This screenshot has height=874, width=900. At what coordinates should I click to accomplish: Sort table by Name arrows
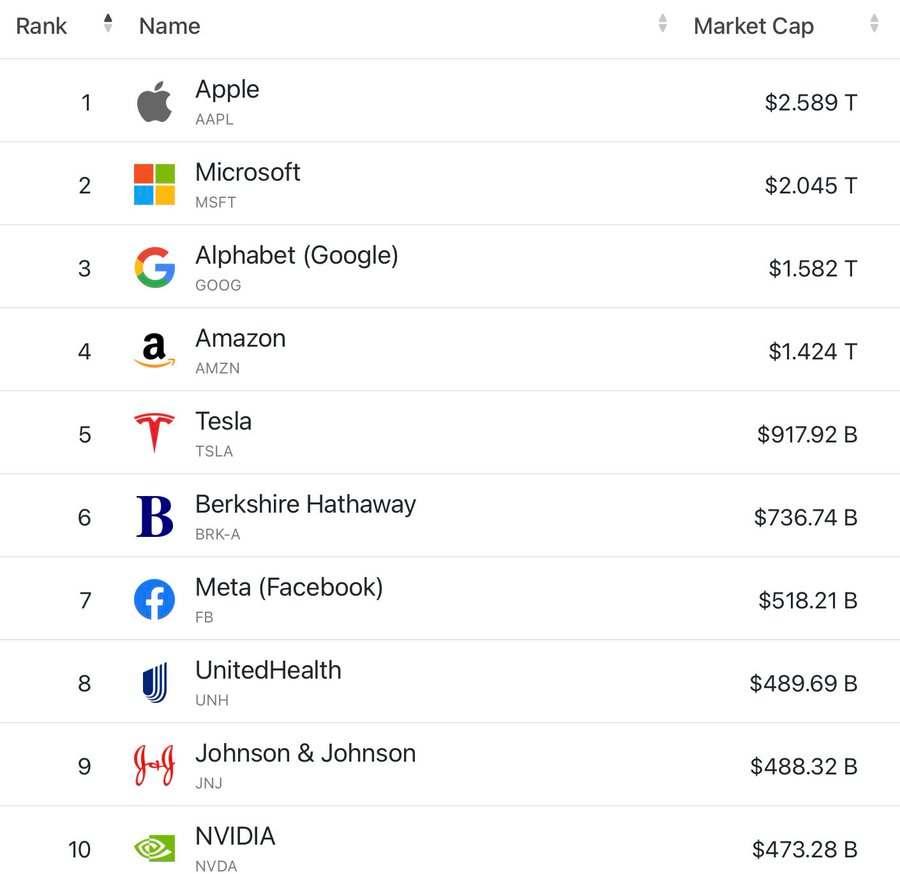coord(662,23)
